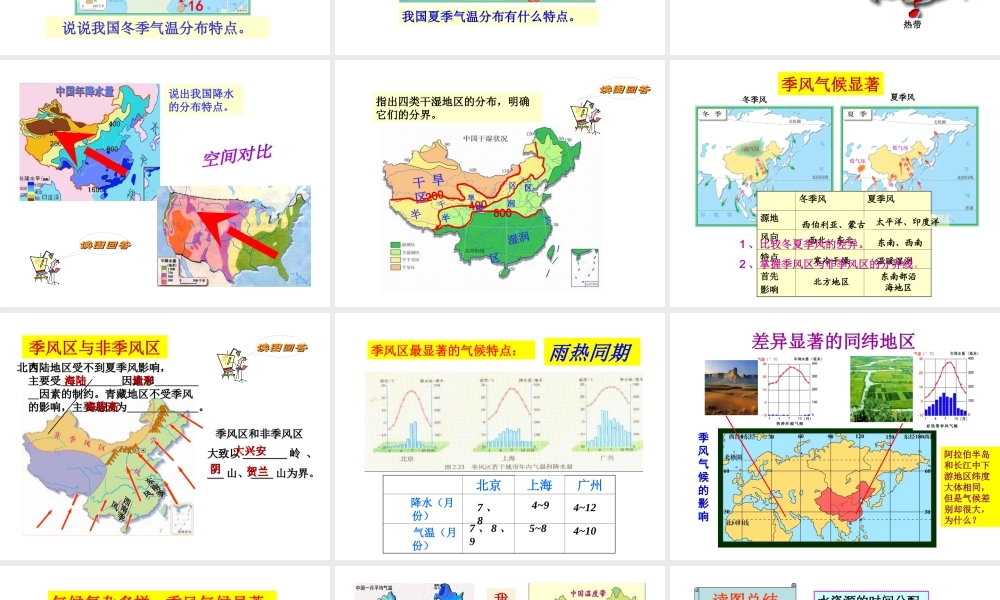1000x600 pixels.
Task: Click the 干旱 label on the dry-wet map
Action: [429, 180]
